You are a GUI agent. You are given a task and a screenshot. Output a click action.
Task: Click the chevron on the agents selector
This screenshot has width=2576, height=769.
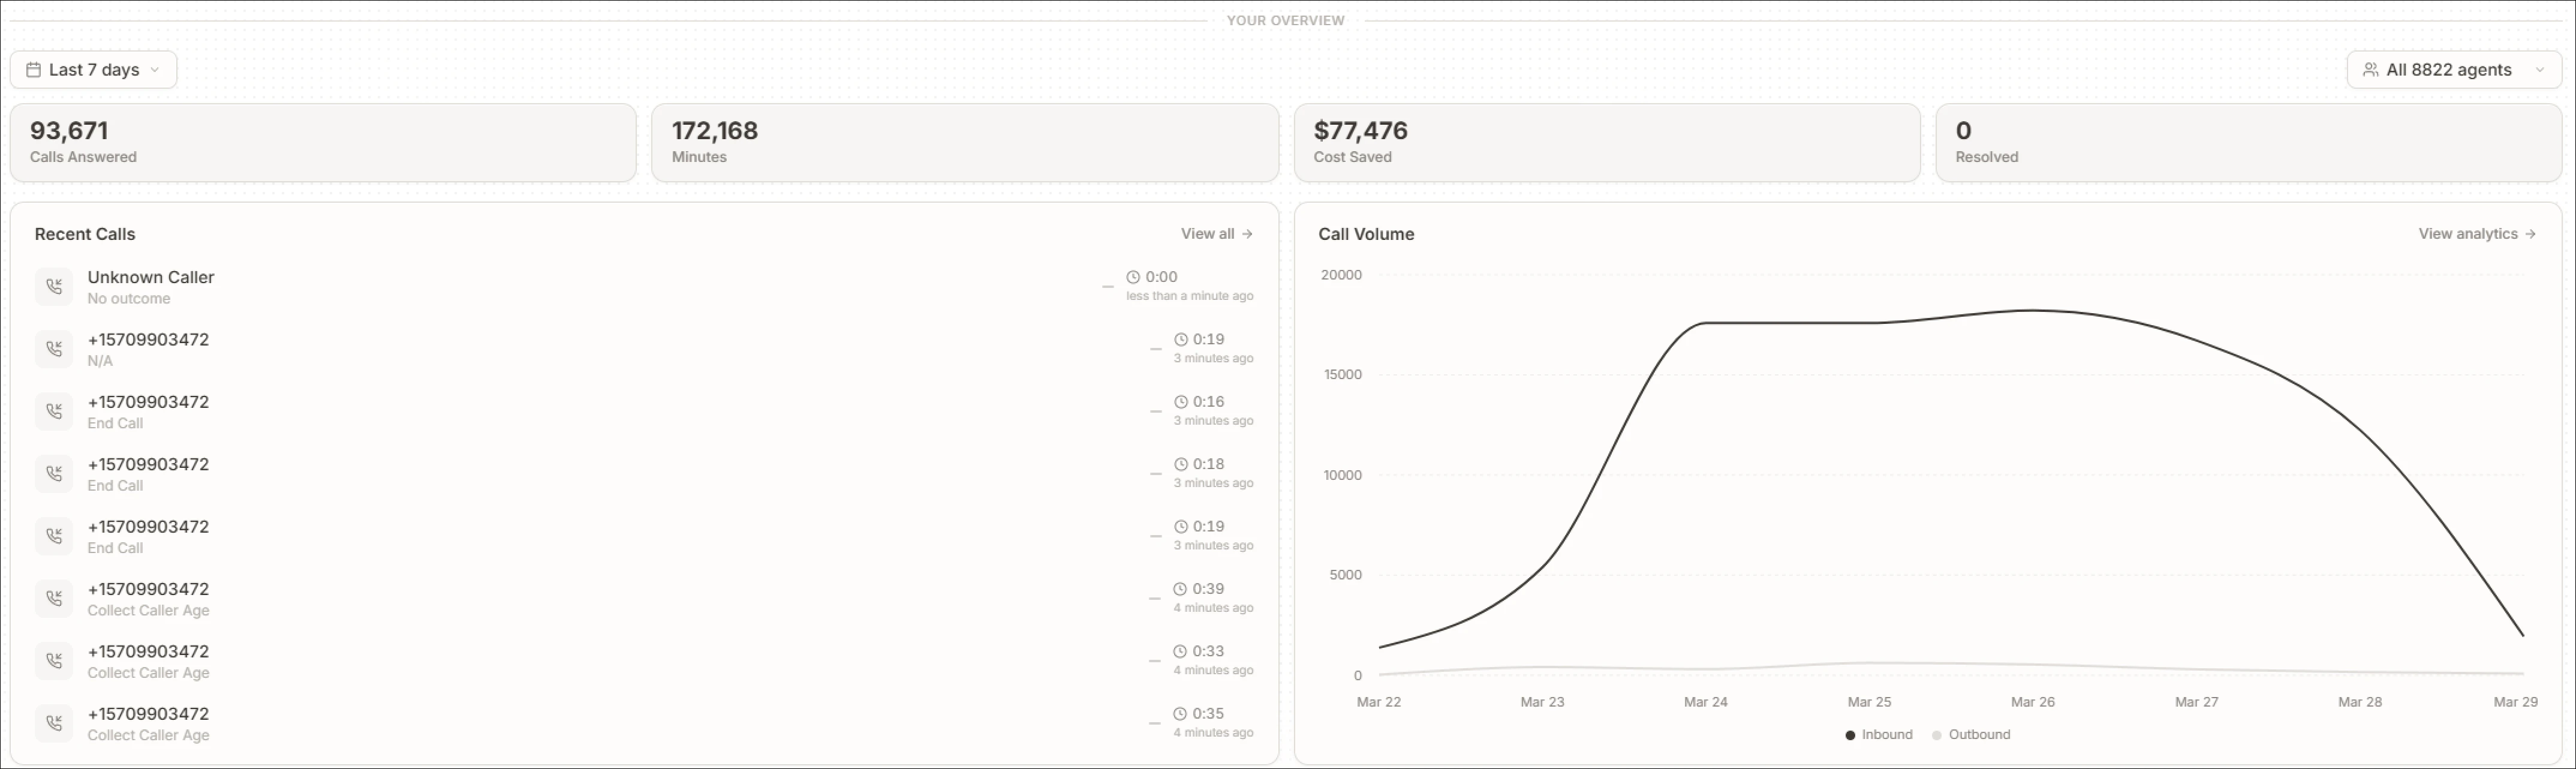click(2540, 70)
